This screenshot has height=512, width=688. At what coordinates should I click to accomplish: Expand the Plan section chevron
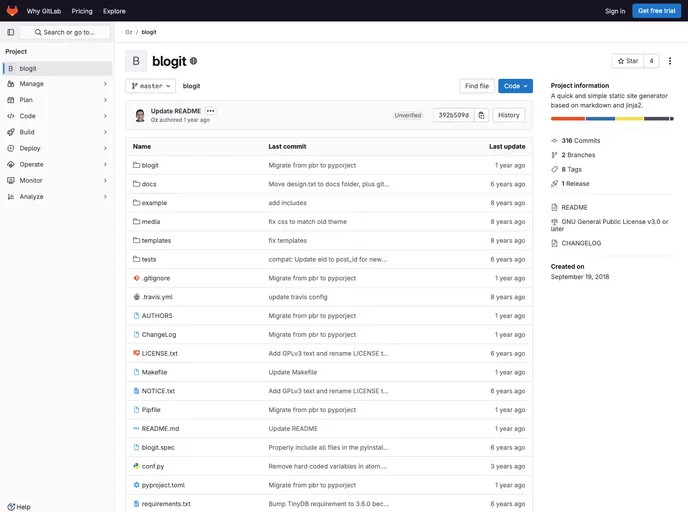(105, 100)
